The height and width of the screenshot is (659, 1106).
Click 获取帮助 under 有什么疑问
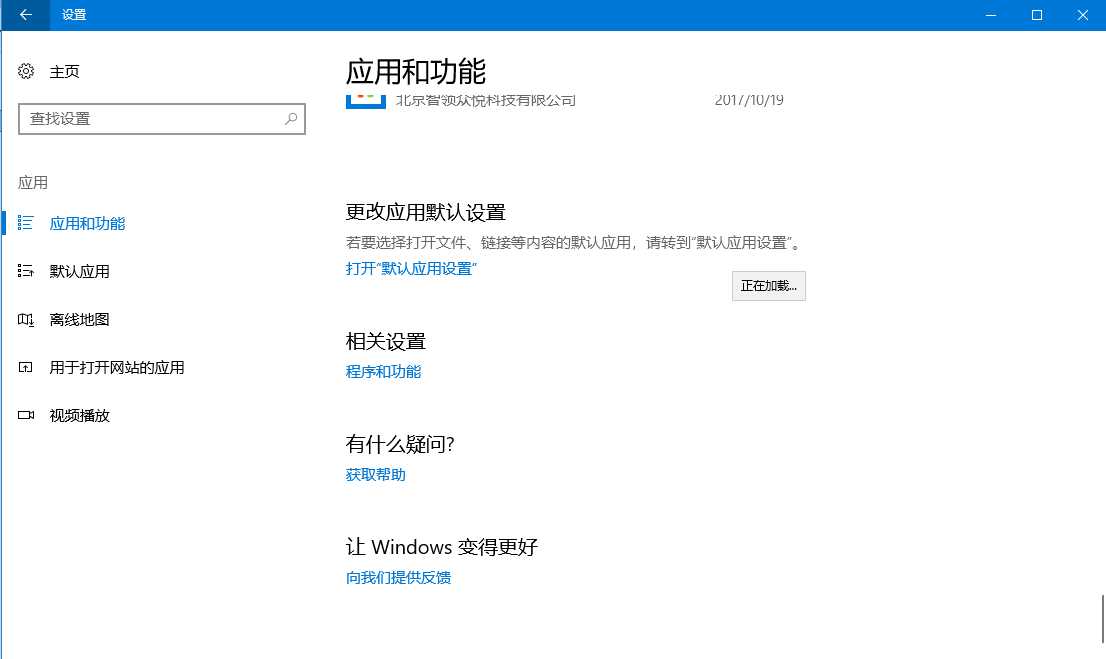[x=375, y=474]
